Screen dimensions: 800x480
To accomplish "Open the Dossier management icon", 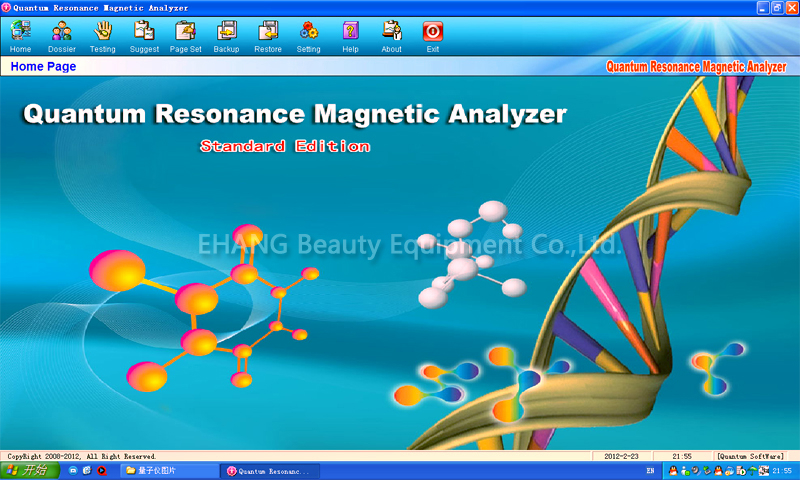I will 61,36.
